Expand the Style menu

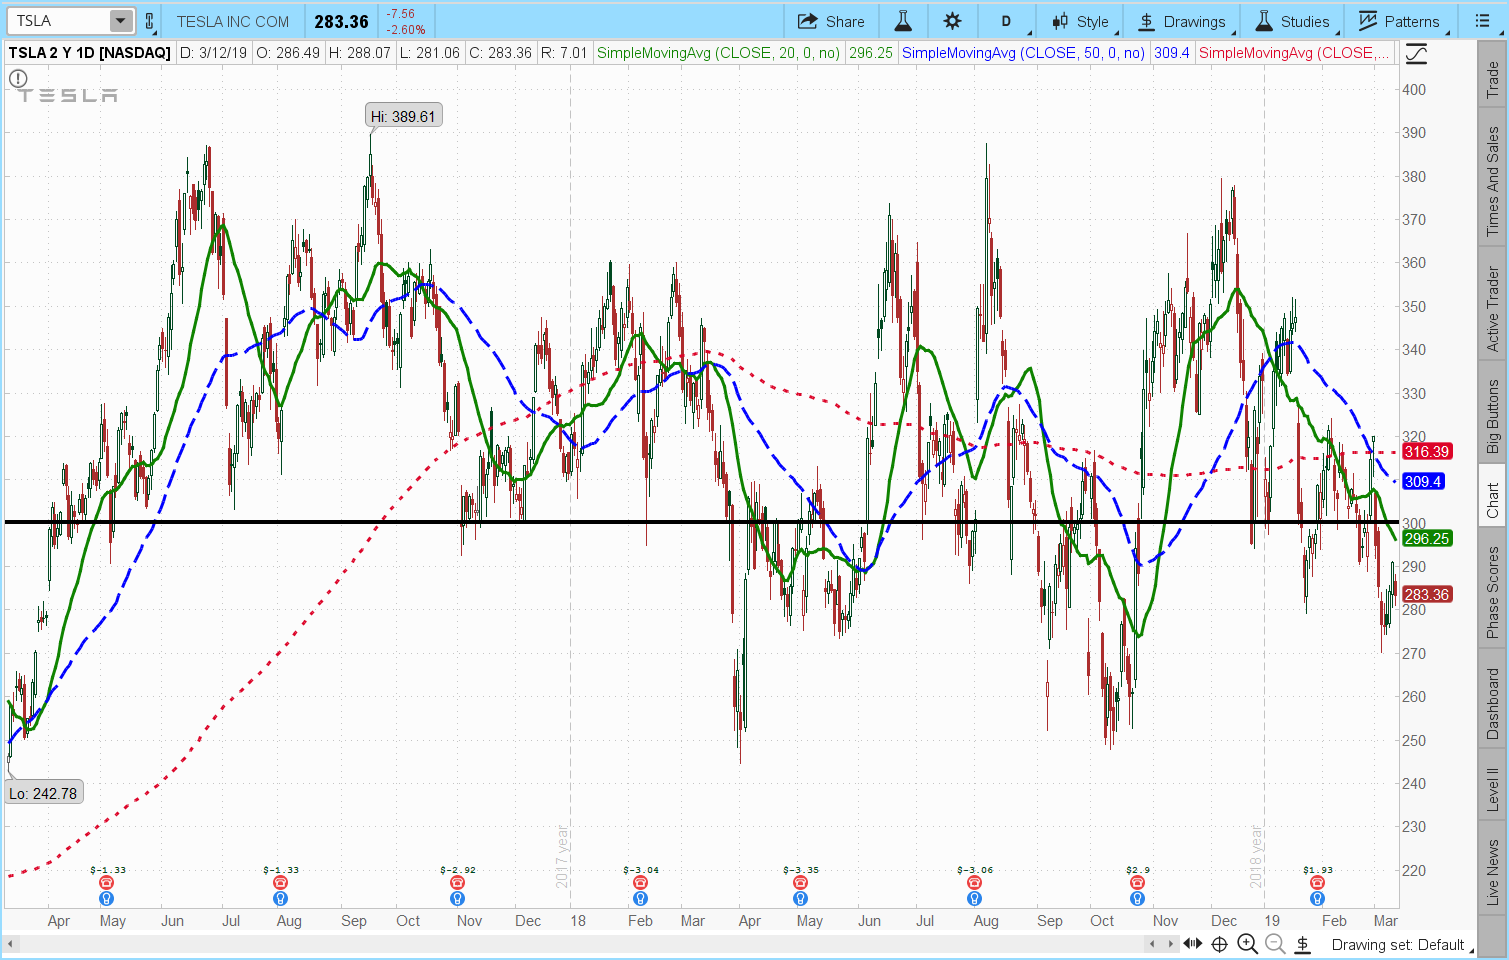click(1080, 21)
